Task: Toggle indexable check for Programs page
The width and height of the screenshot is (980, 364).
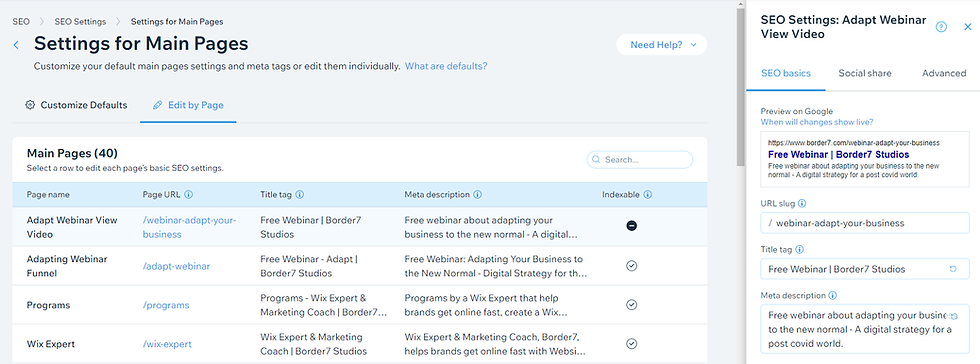Action: [631, 305]
